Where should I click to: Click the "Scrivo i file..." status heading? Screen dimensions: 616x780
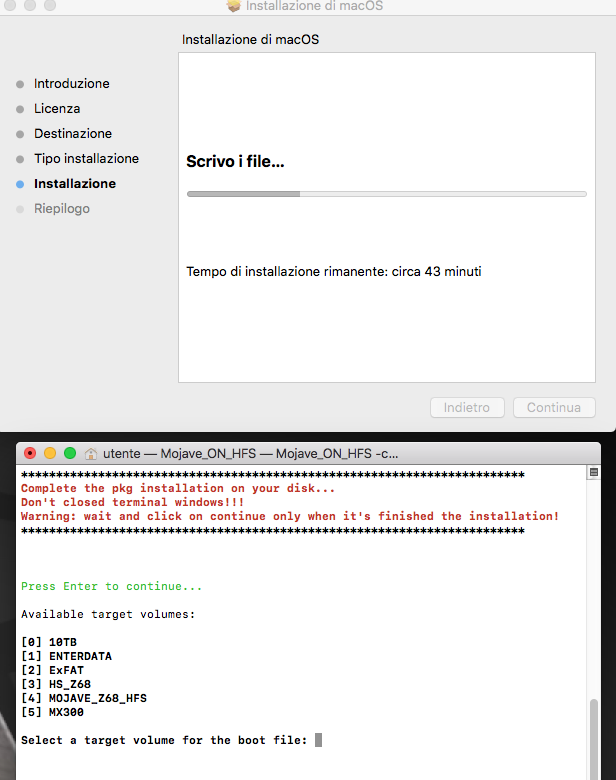(x=235, y=162)
